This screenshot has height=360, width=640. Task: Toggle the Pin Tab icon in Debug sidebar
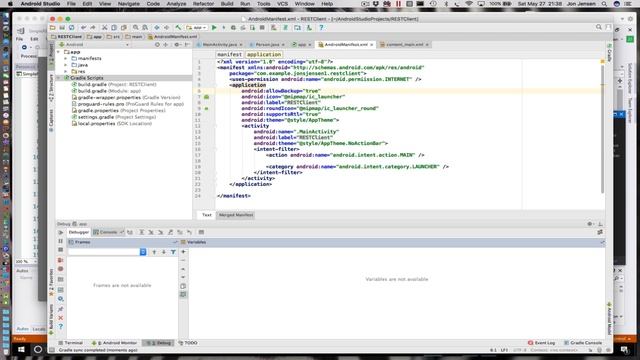click(60, 309)
